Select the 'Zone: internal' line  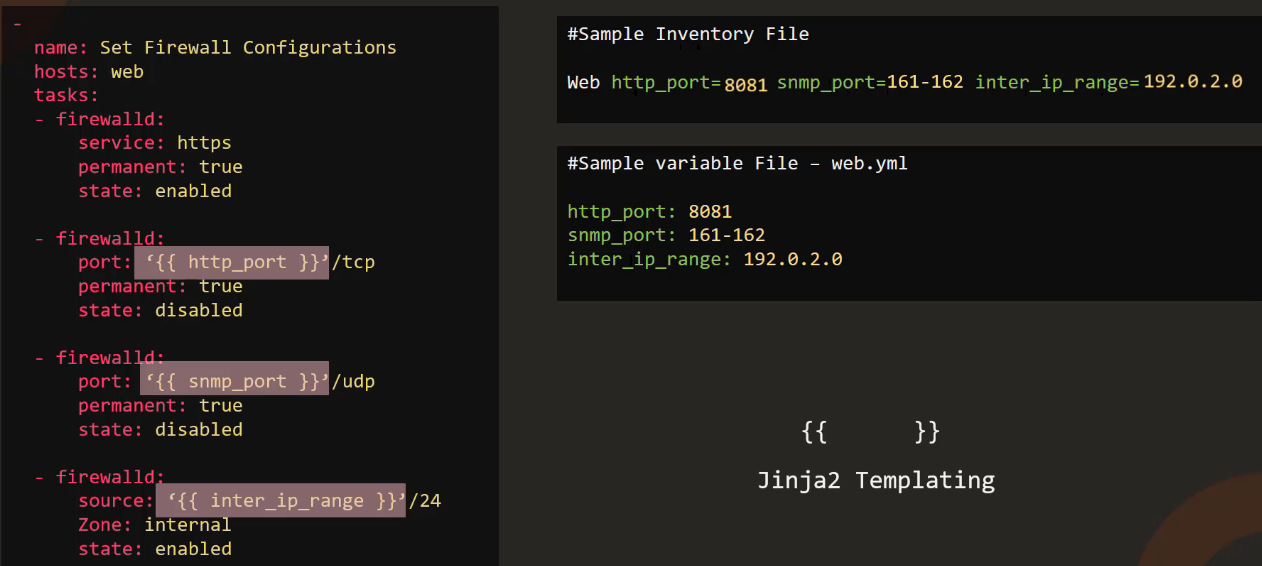pos(155,525)
